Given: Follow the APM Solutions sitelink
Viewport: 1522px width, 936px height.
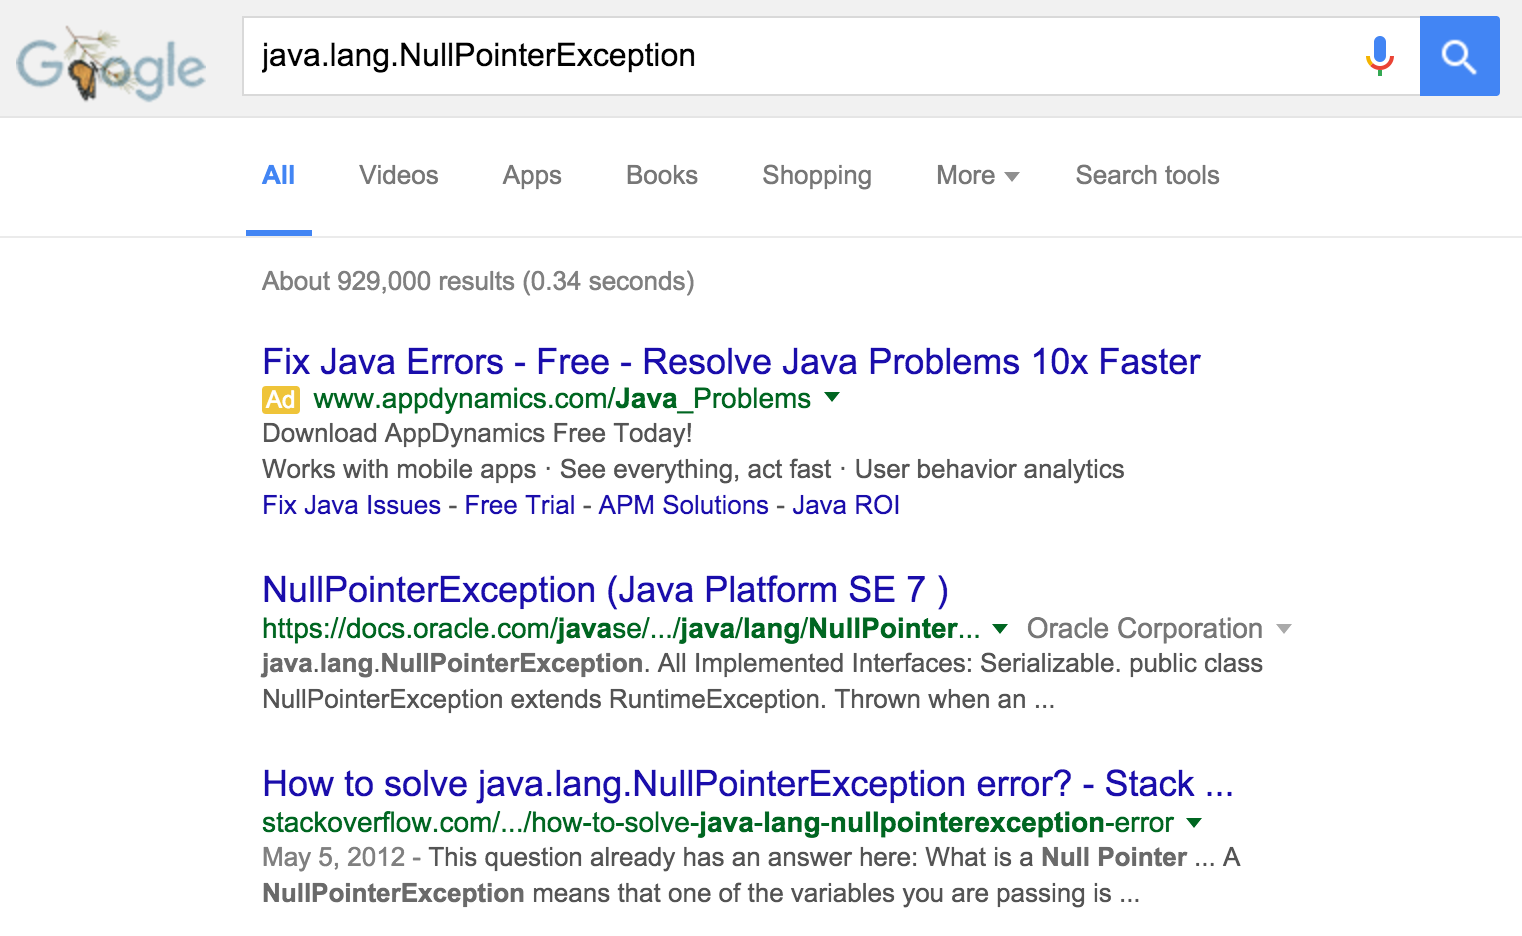Looking at the screenshot, I should pyautogui.click(x=683, y=506).
